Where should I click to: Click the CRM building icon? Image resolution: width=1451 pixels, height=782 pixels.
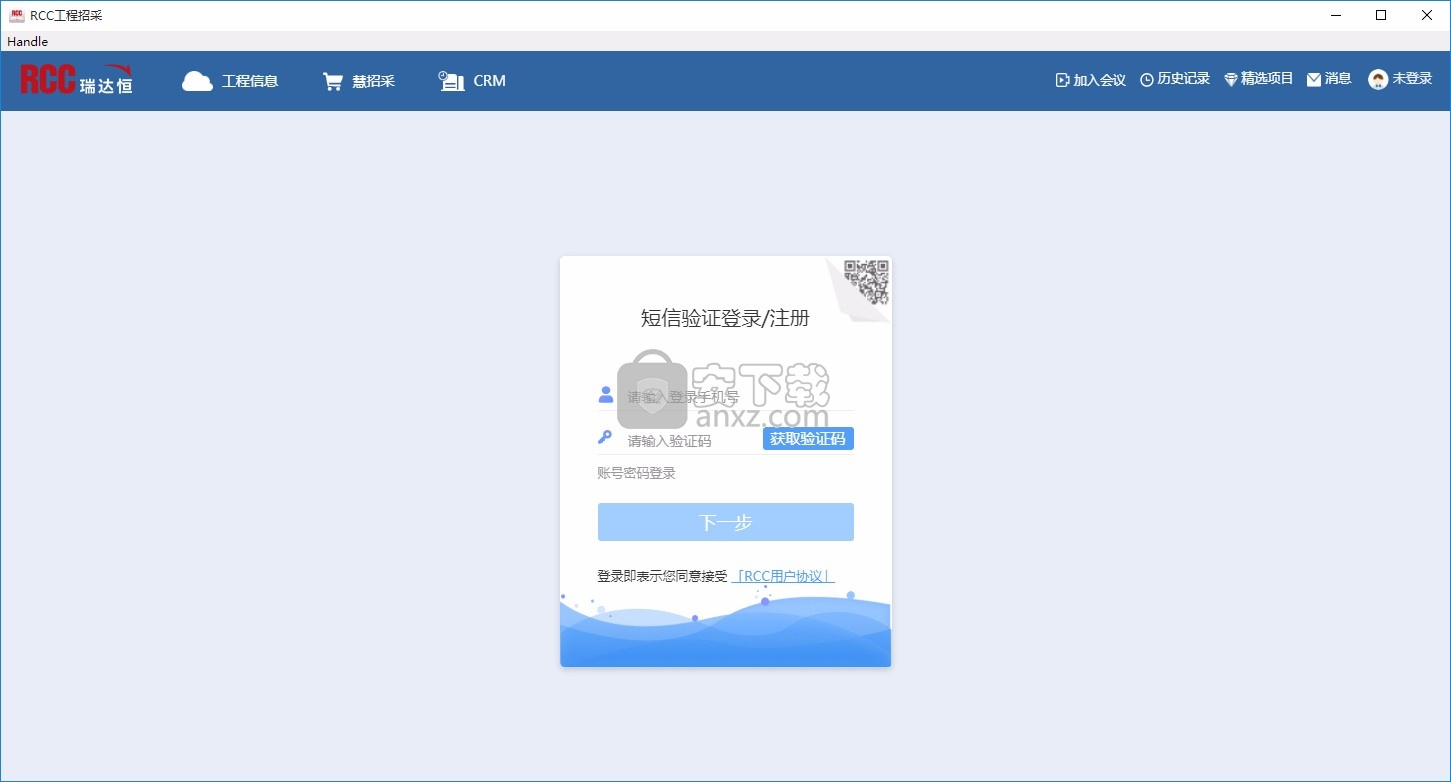[x=452, y=81]
